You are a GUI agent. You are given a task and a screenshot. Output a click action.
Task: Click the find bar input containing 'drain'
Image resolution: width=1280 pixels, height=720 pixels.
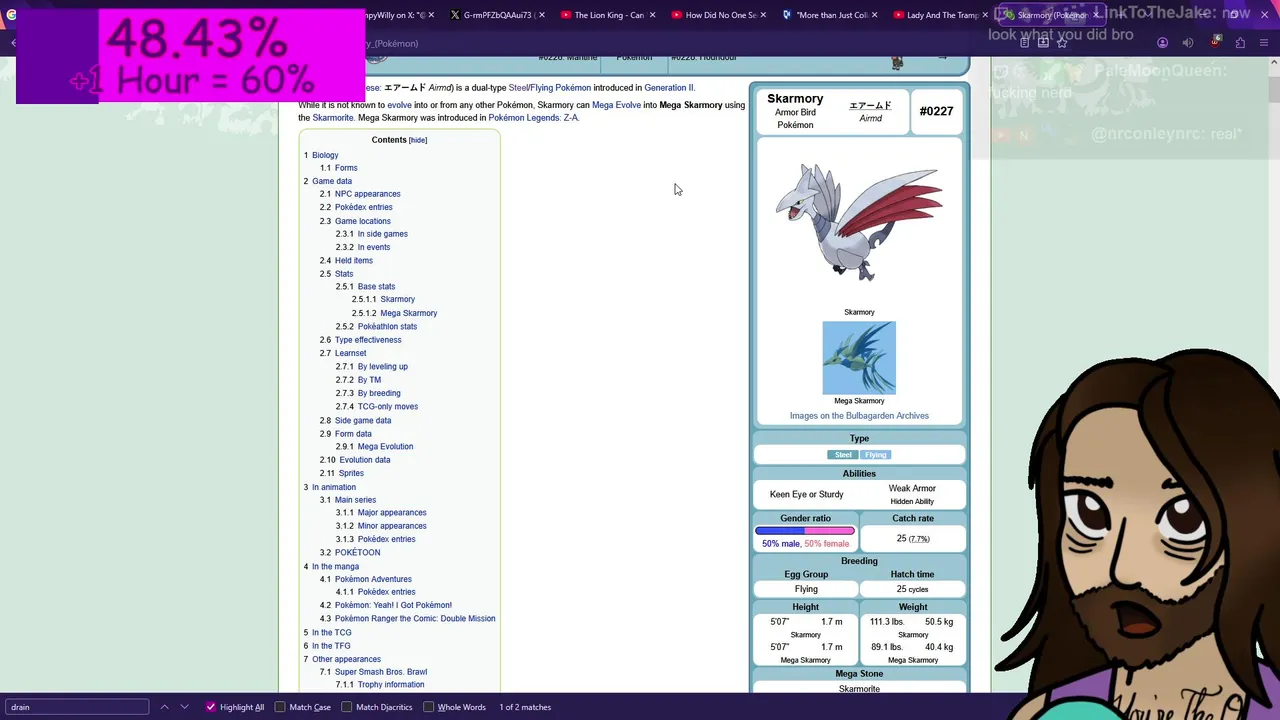(x=77, y=707)
